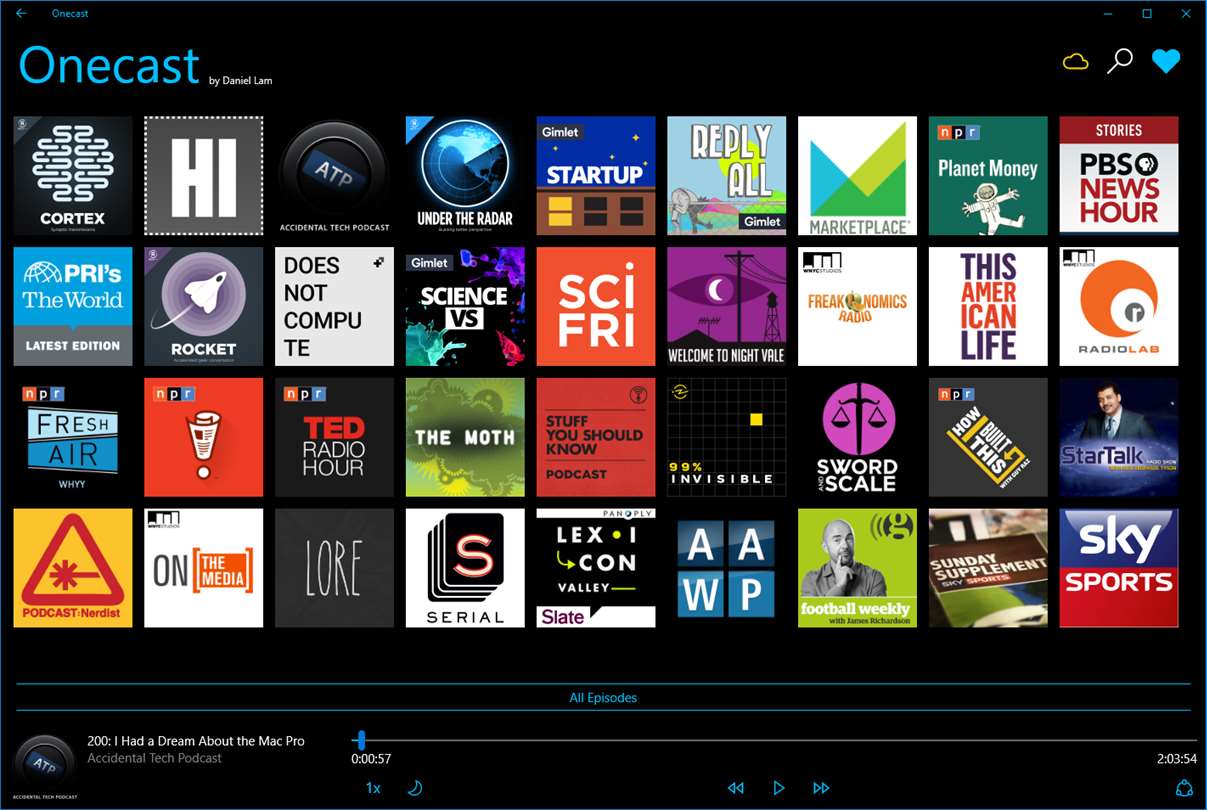Click 'Accidental Tech Podcast' label in player bar
Screen dimensions: 1207x810
155,758
